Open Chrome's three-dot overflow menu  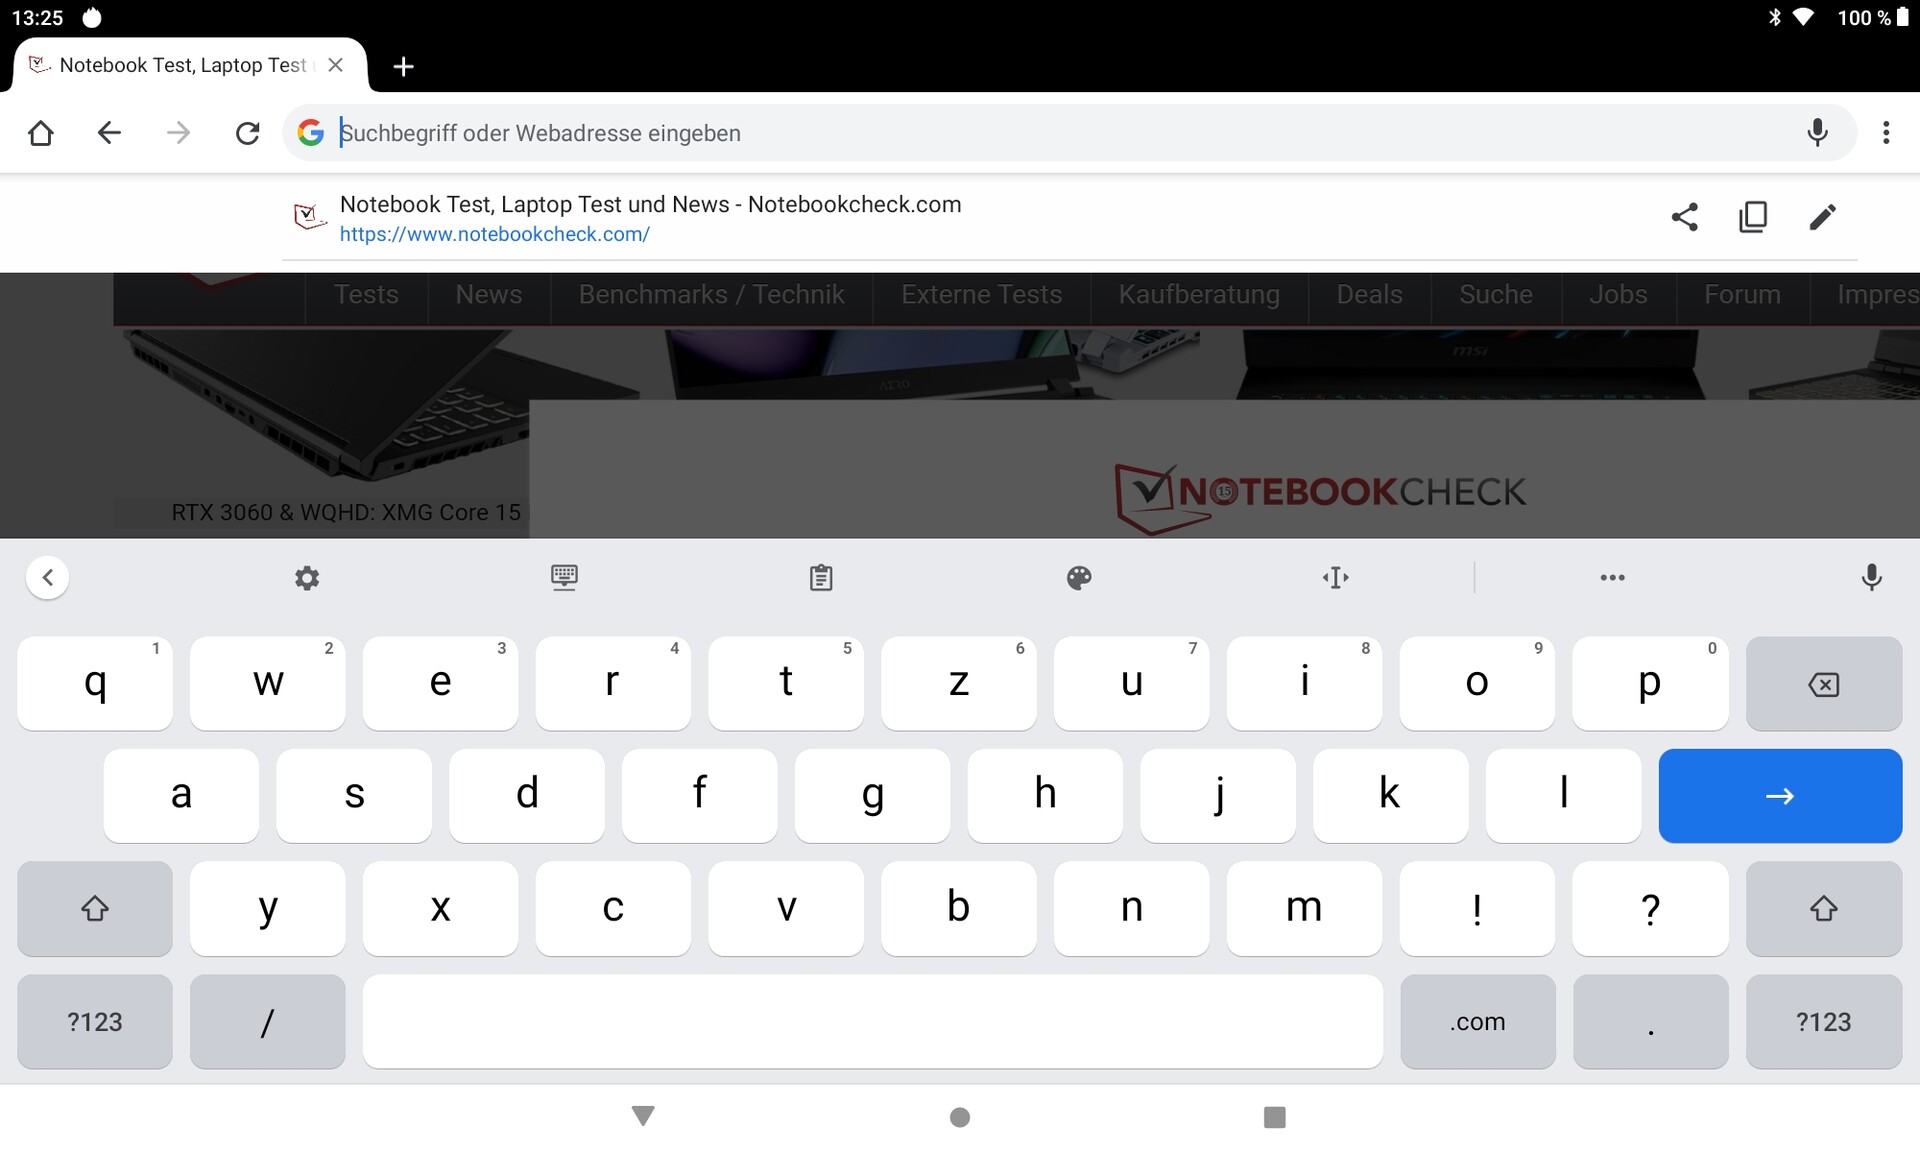click(1886, 132)
